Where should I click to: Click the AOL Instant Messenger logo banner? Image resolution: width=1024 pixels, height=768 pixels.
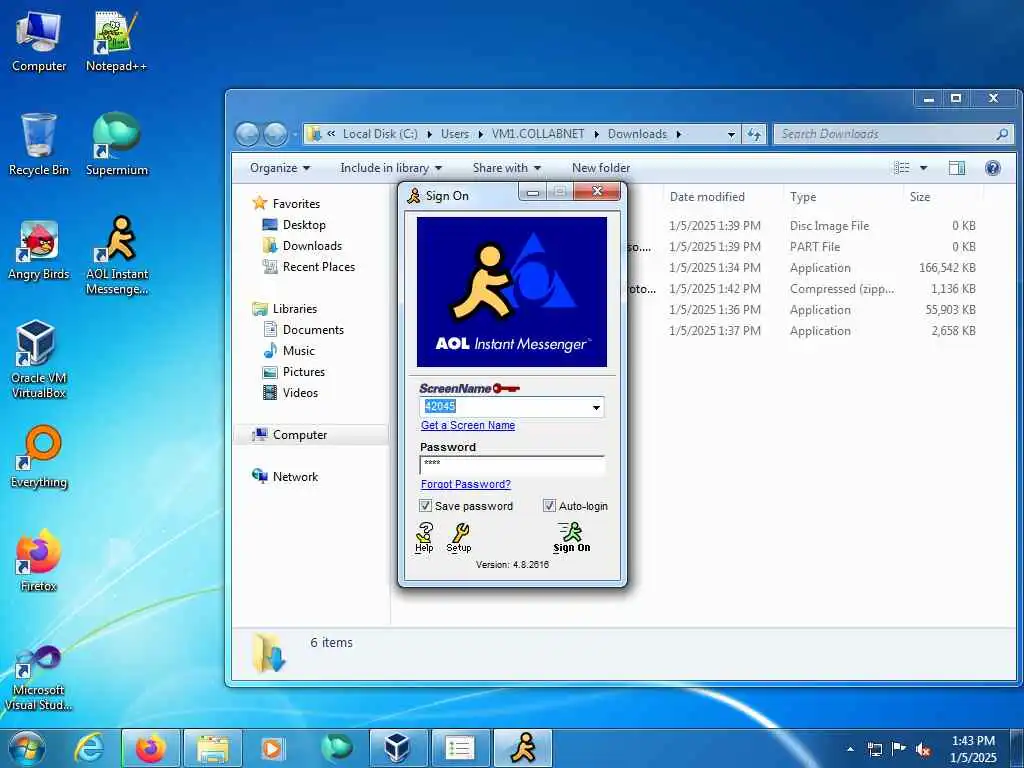pyautogui.click(x=512, y=292)
